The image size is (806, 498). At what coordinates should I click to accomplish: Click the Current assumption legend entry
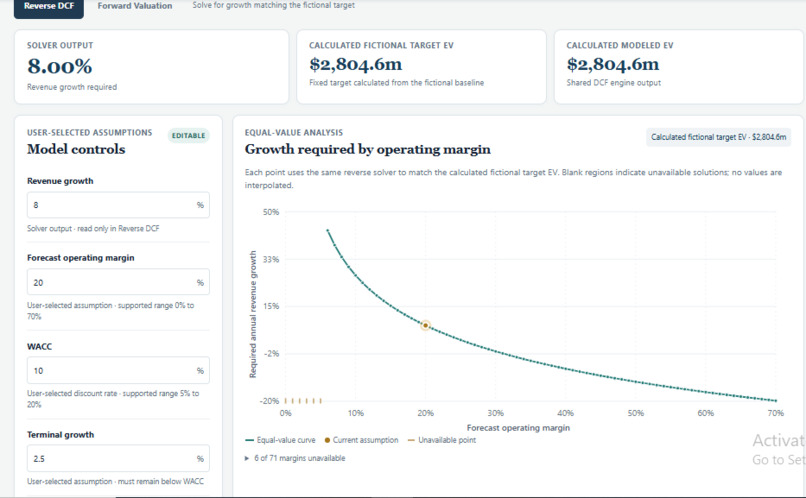(x=362, y=440)
